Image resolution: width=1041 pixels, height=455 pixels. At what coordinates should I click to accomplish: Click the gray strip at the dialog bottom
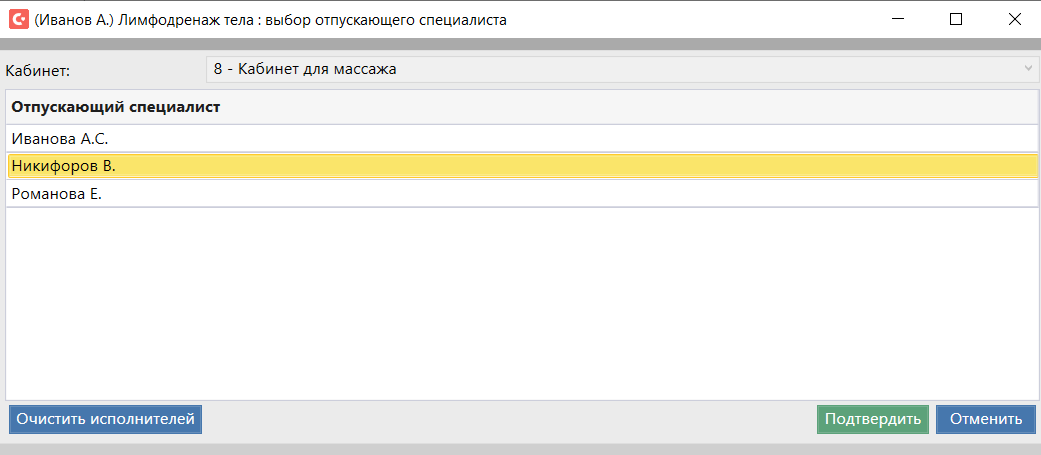(520, 449)
